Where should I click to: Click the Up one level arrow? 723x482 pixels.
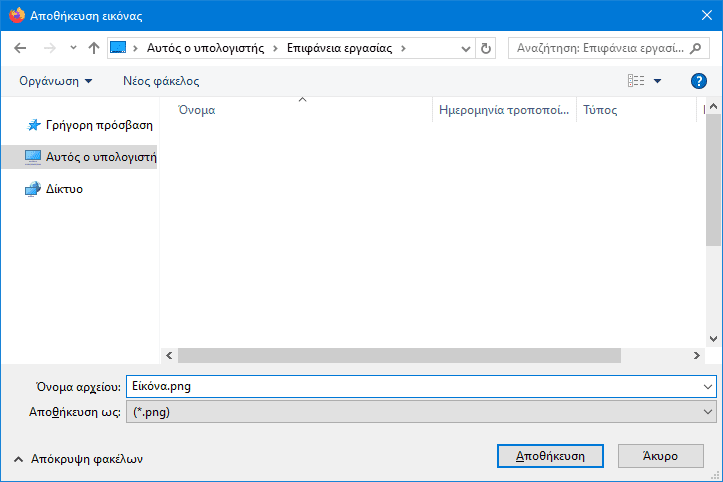pos(94,48)
